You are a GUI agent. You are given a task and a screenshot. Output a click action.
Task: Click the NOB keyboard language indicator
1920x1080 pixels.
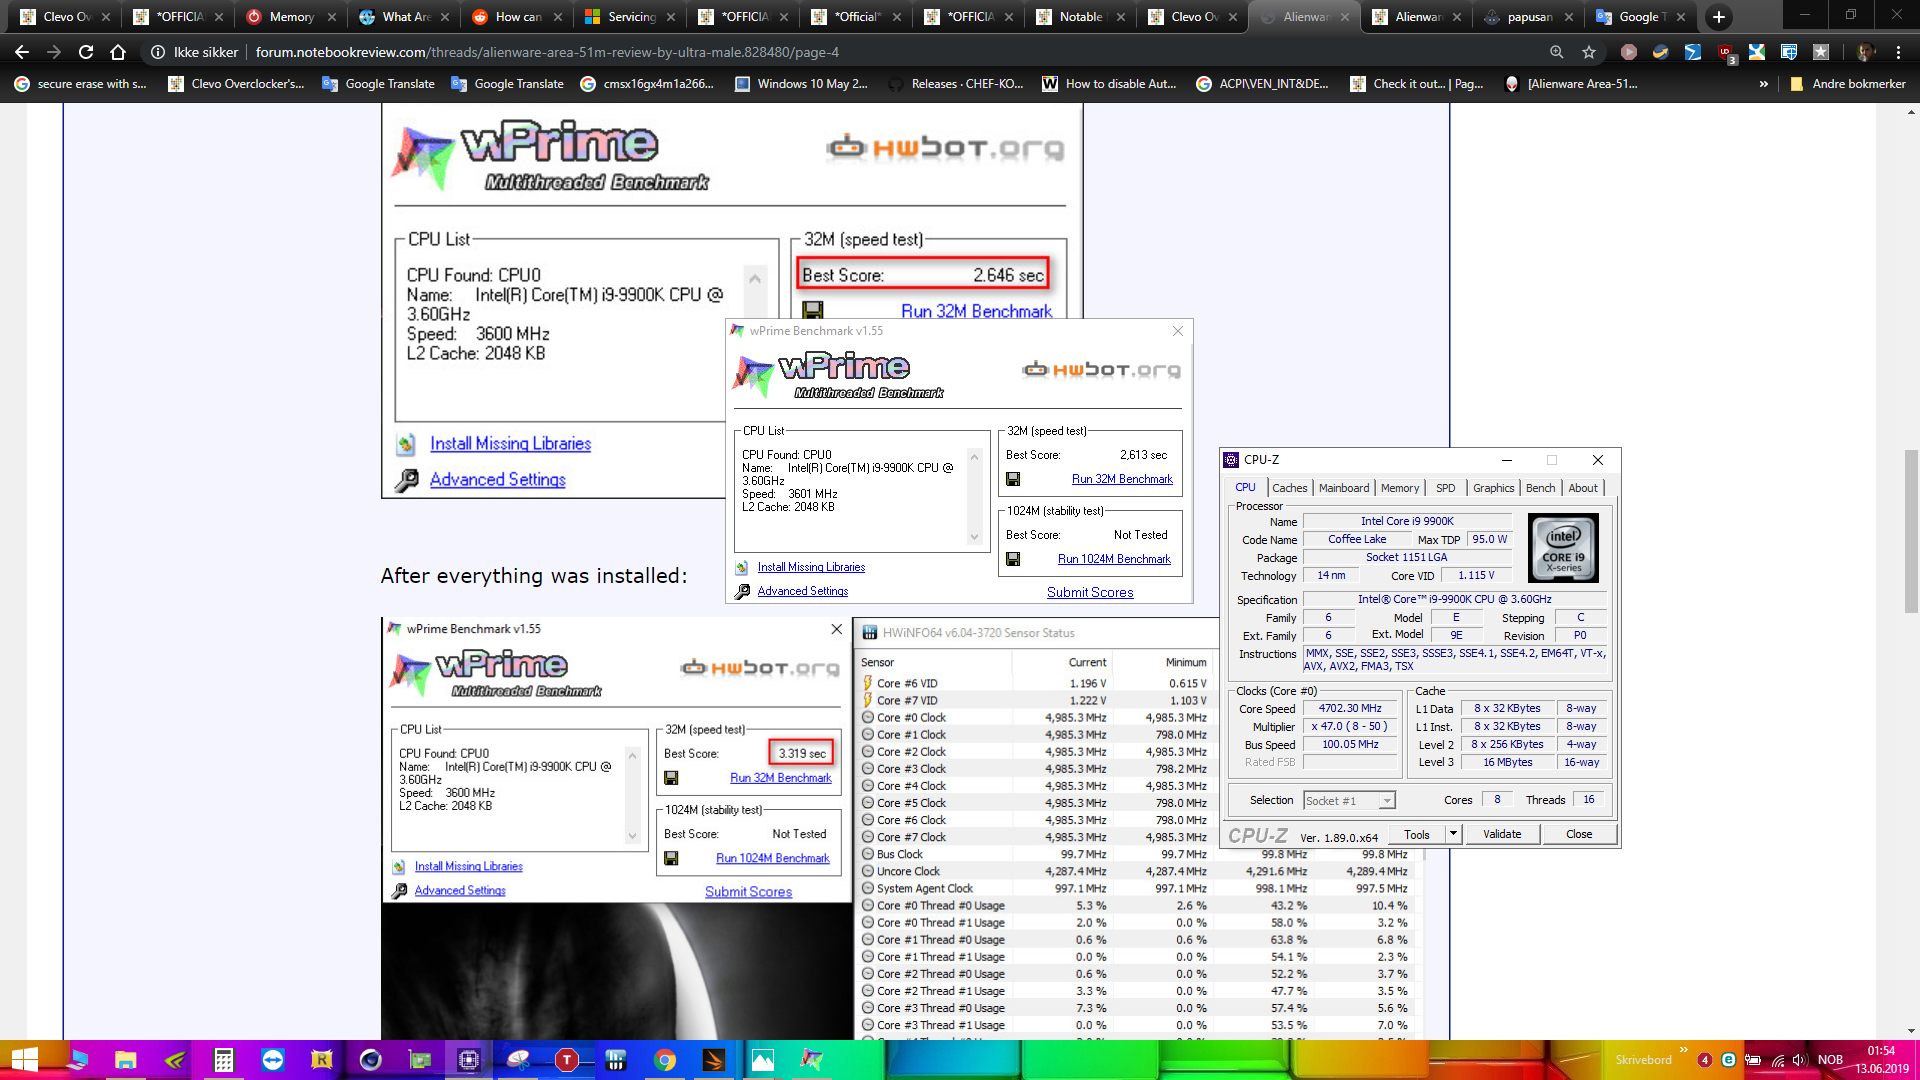[1830, 1060]
